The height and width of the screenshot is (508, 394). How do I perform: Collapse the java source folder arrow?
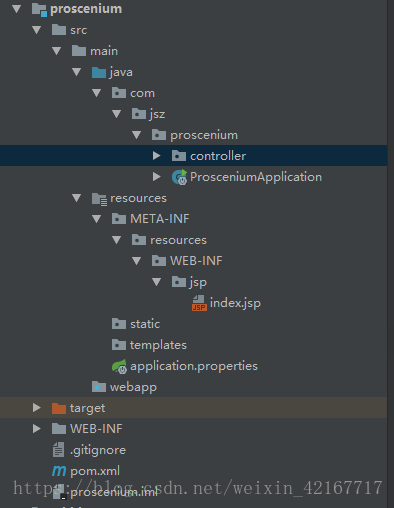pos(77,72)
